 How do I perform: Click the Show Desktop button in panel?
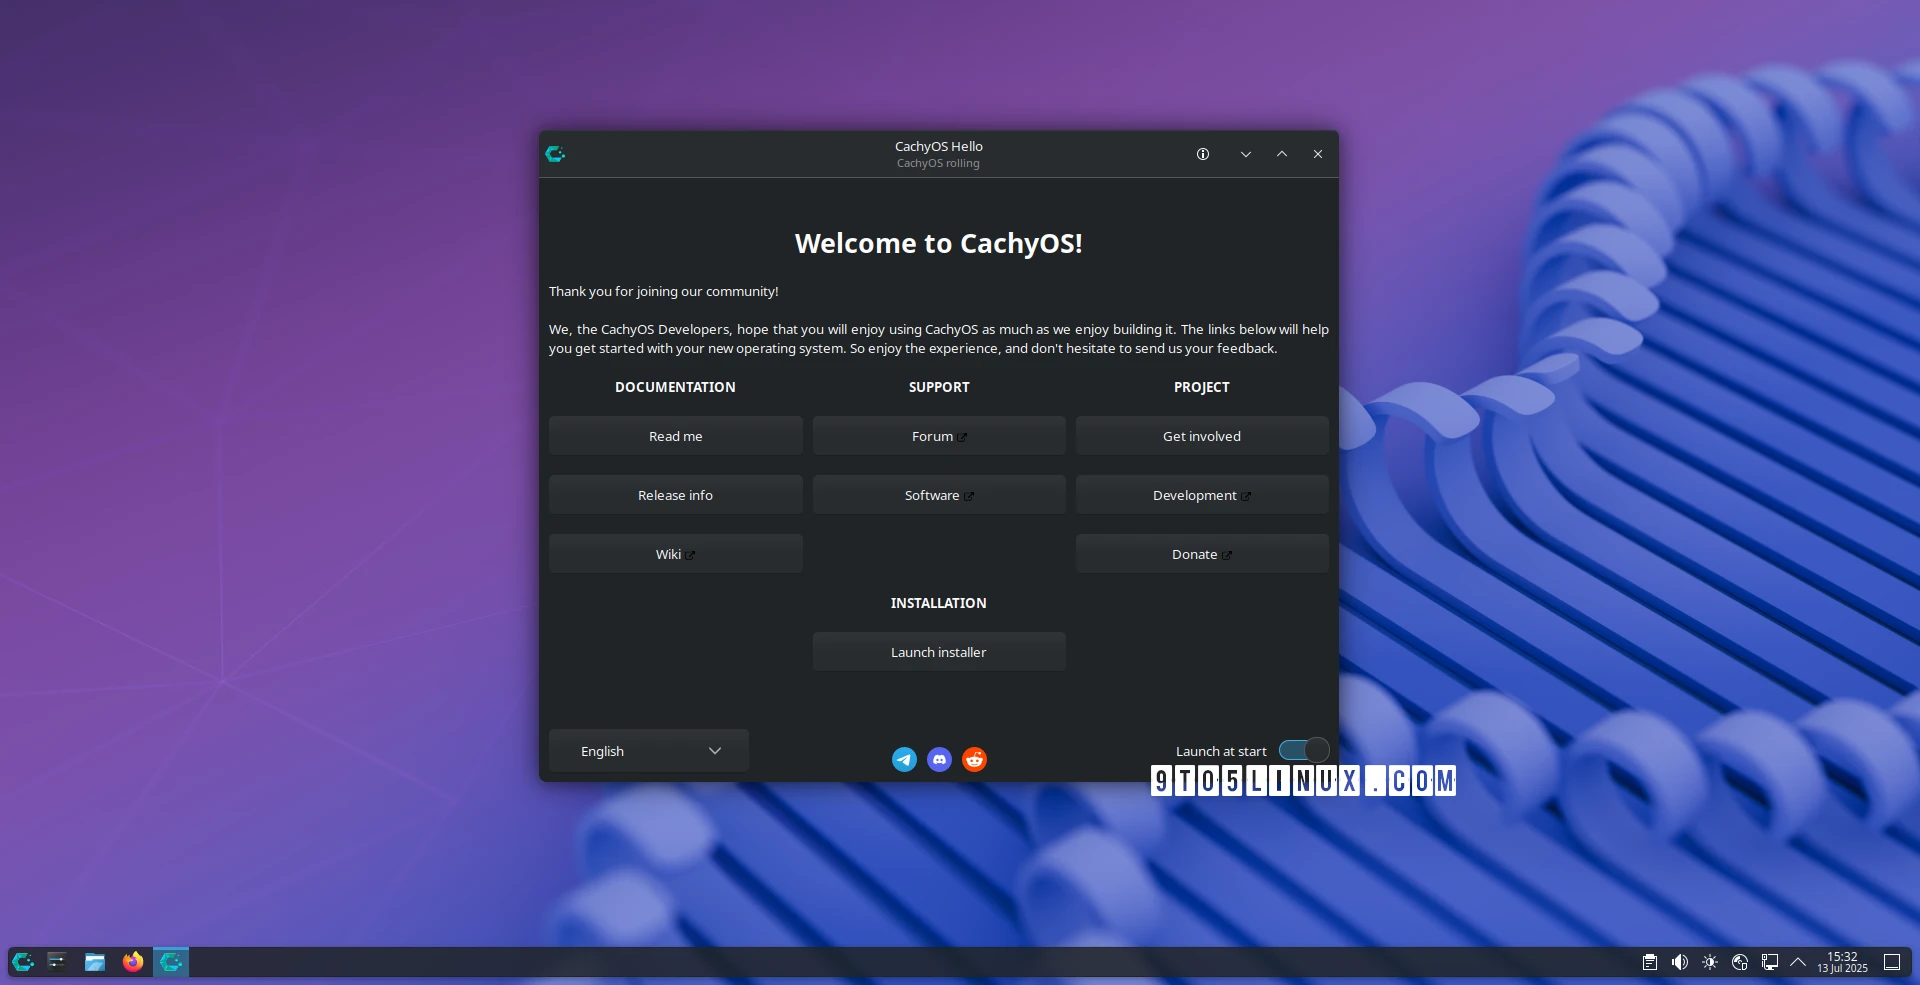click(x=1892, y=962)
